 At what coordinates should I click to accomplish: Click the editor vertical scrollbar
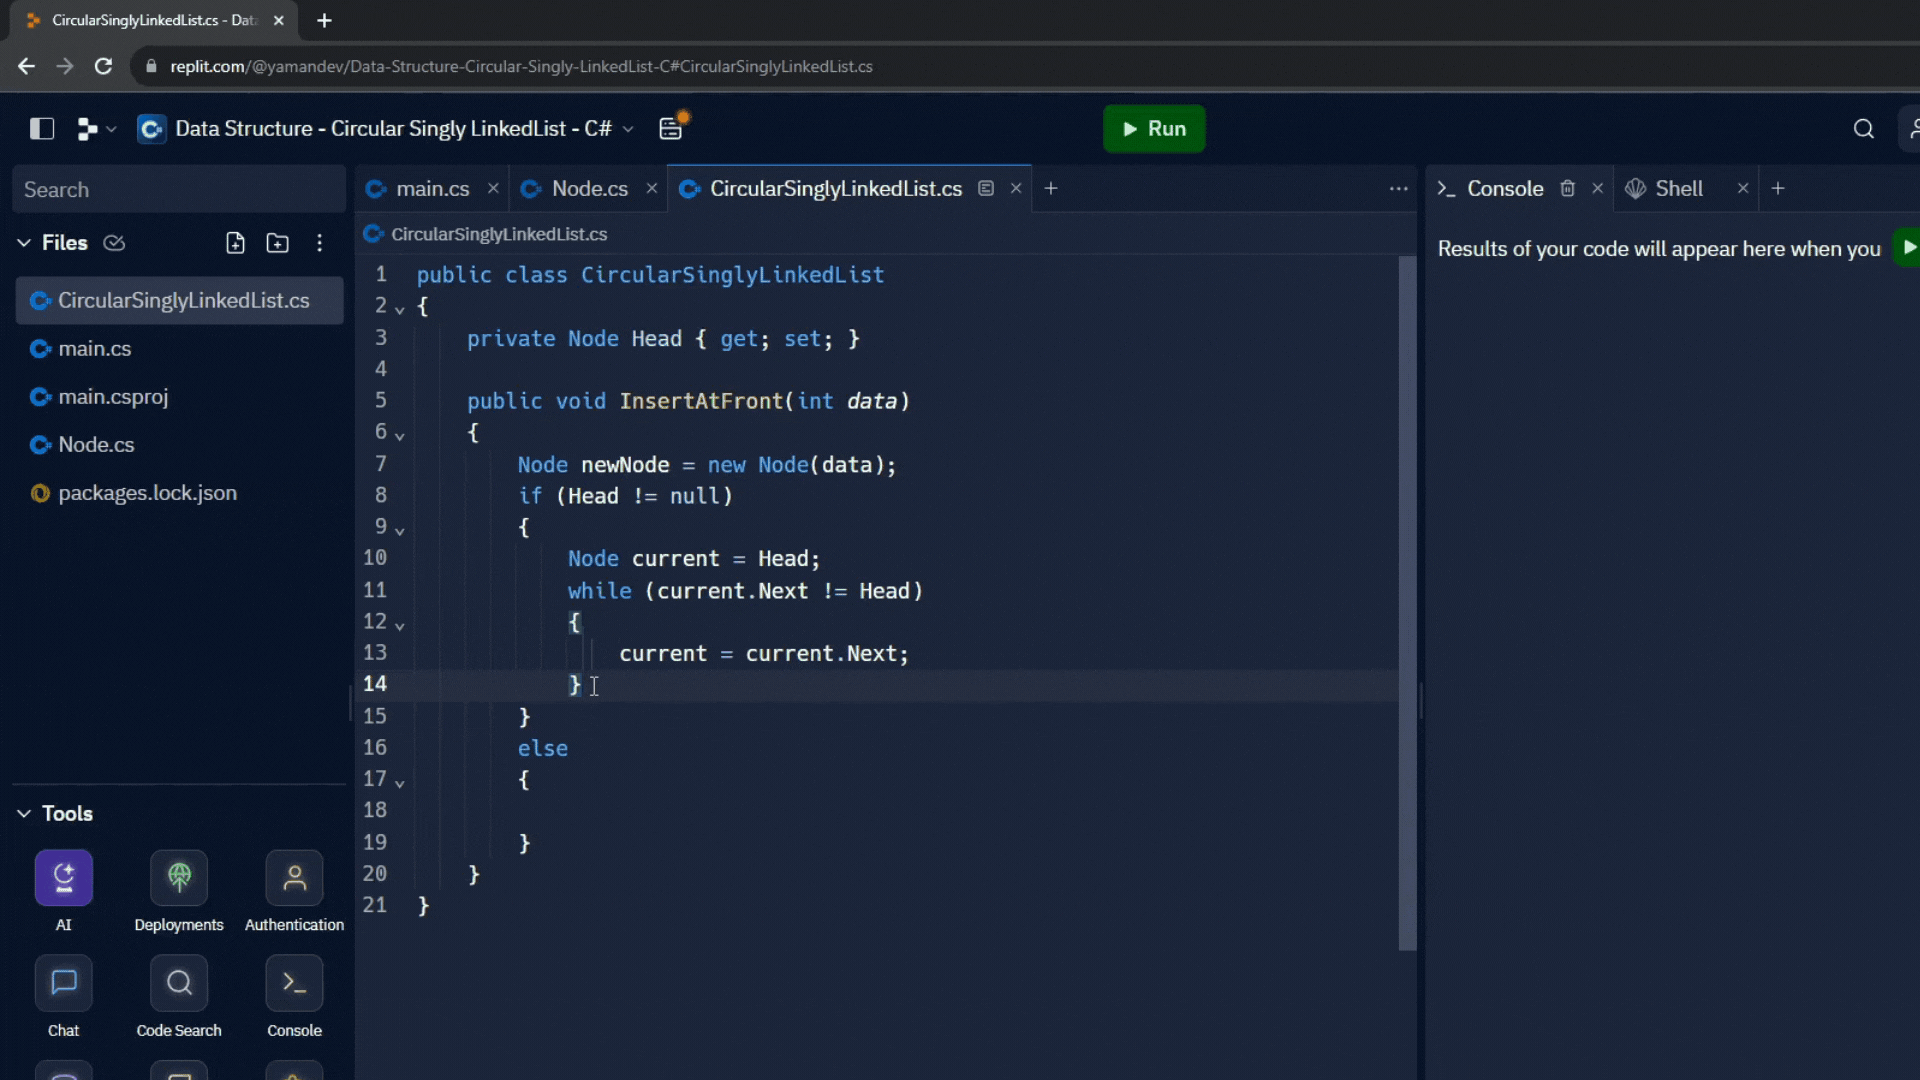1407,600
